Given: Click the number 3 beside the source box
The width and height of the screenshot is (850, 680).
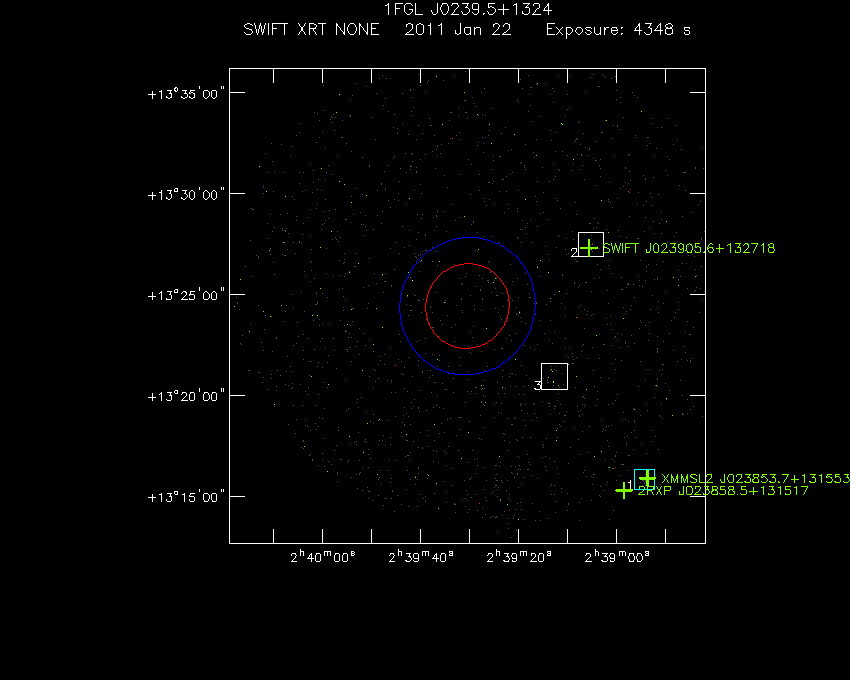Looking at the screenshot, I should [x=538, y=386].
